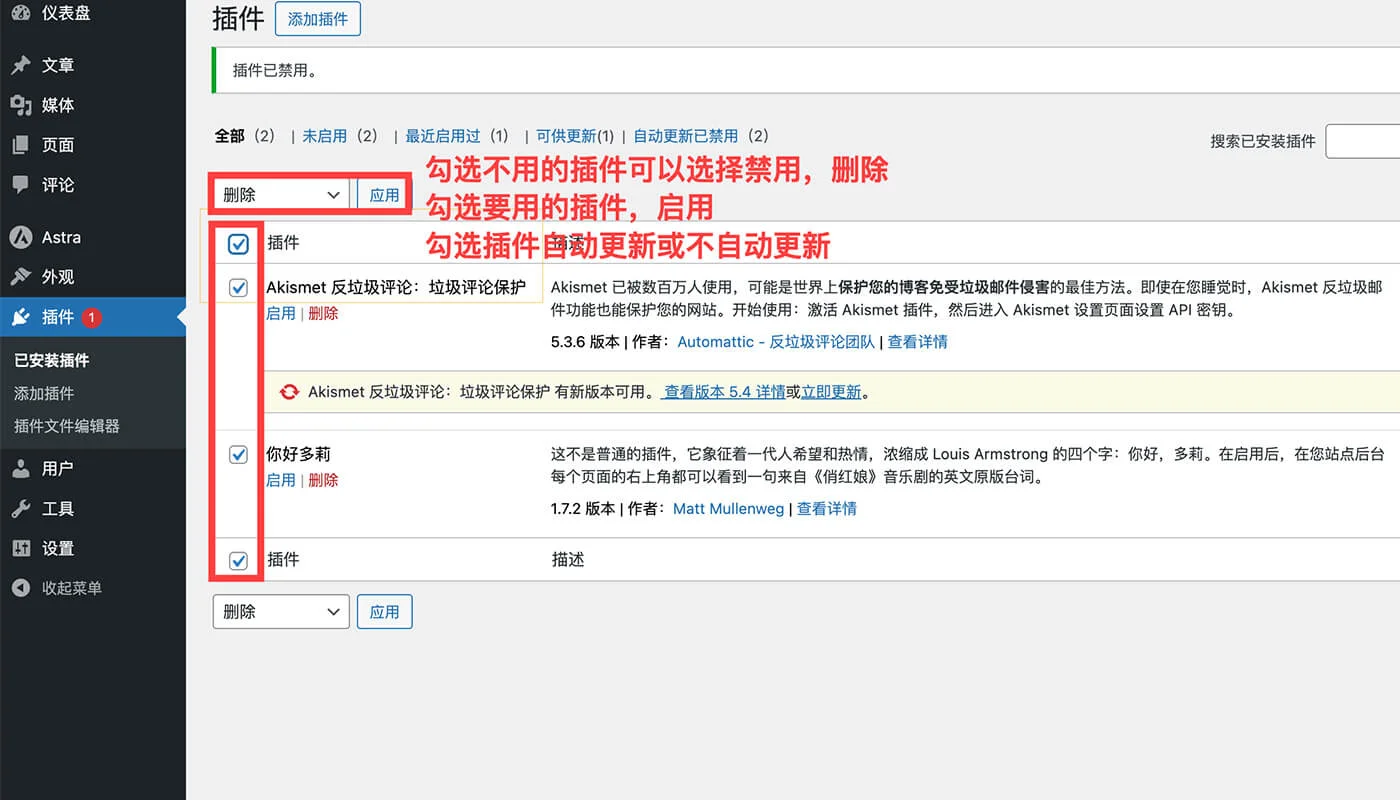Collapse the sidebar with 收起菜单
1400x800 pixels.
point(70,588)
